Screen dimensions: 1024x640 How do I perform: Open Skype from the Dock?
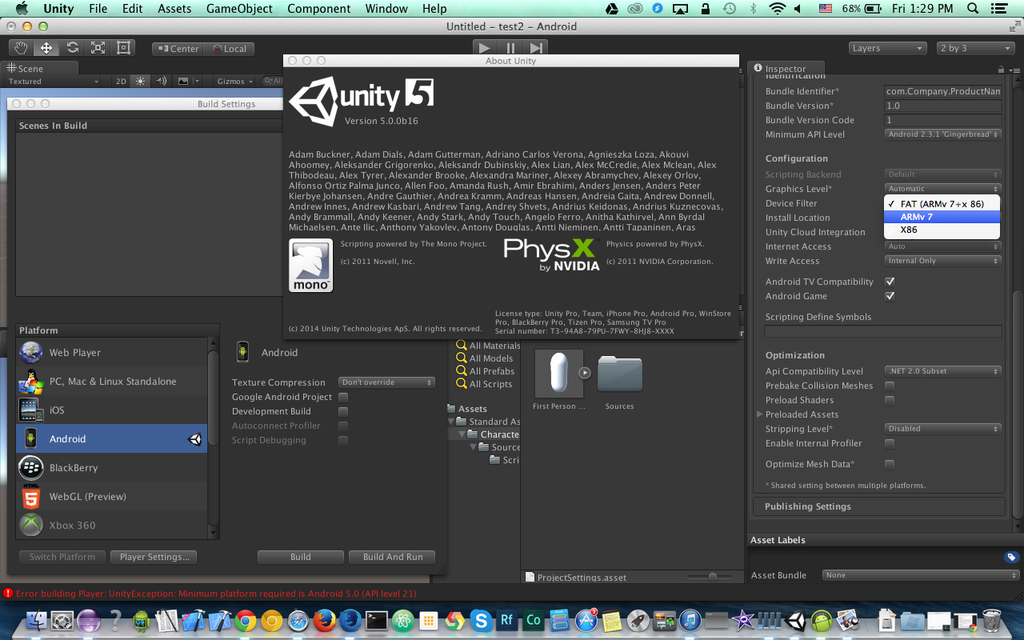(481, 620)
